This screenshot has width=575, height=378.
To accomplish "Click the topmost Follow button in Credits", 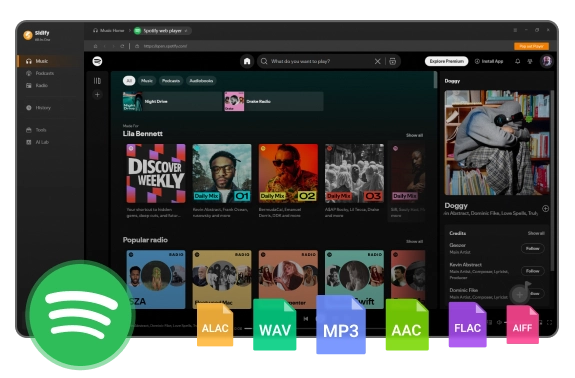I will pos(532,249).
